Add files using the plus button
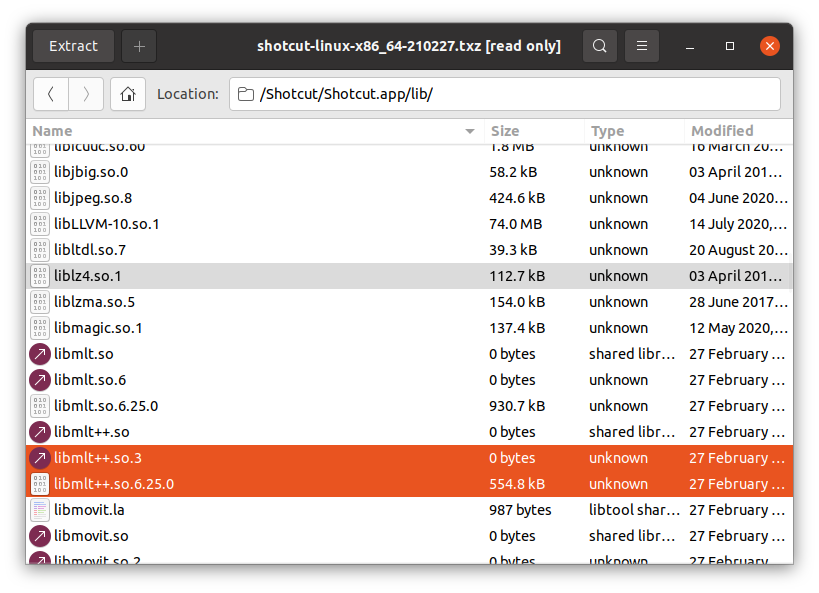This screenshot has height=593, width=819. [138, 45]
